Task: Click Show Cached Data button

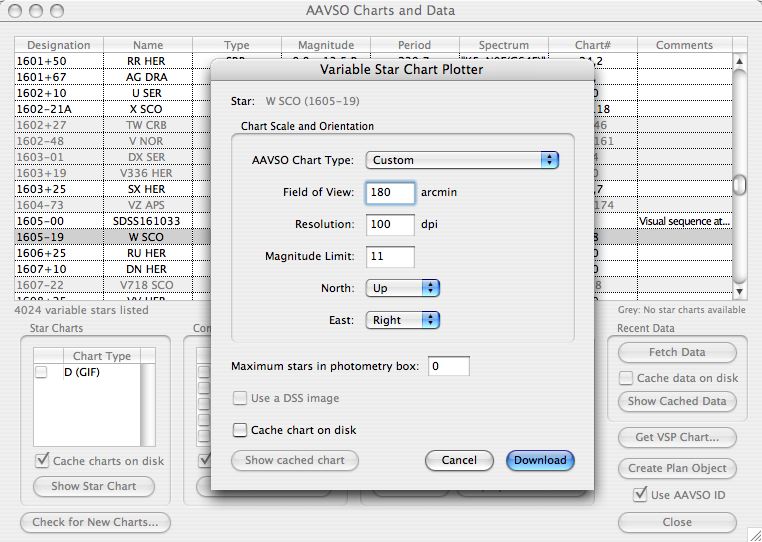Action: click(677, 401)
